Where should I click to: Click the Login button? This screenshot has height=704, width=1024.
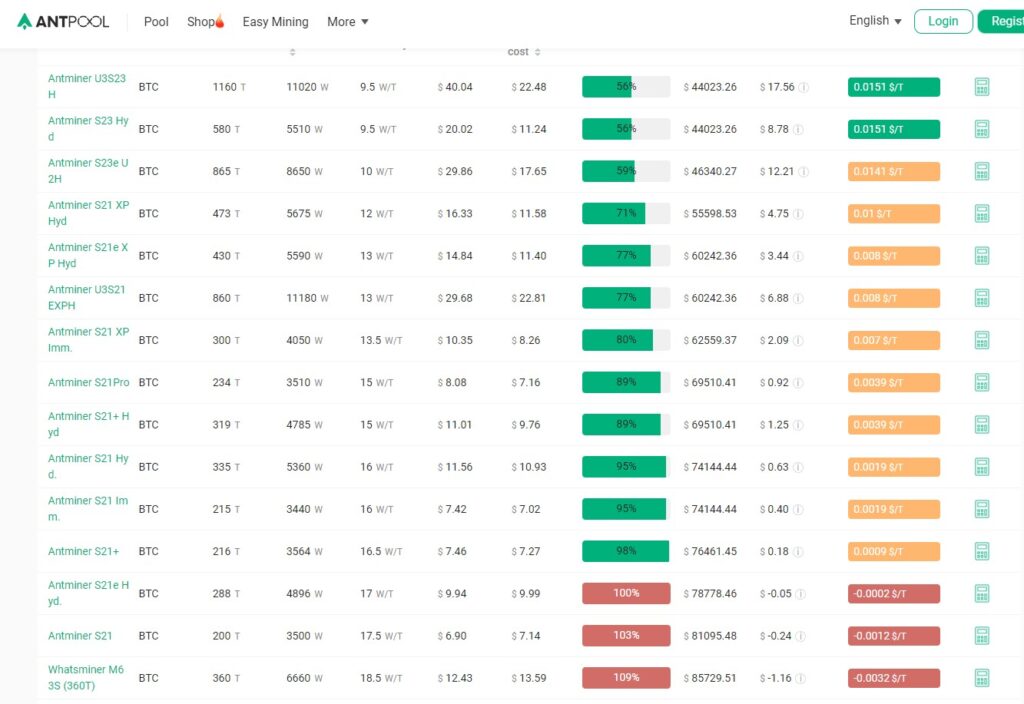pyautogui.click(x=943, y=20)
